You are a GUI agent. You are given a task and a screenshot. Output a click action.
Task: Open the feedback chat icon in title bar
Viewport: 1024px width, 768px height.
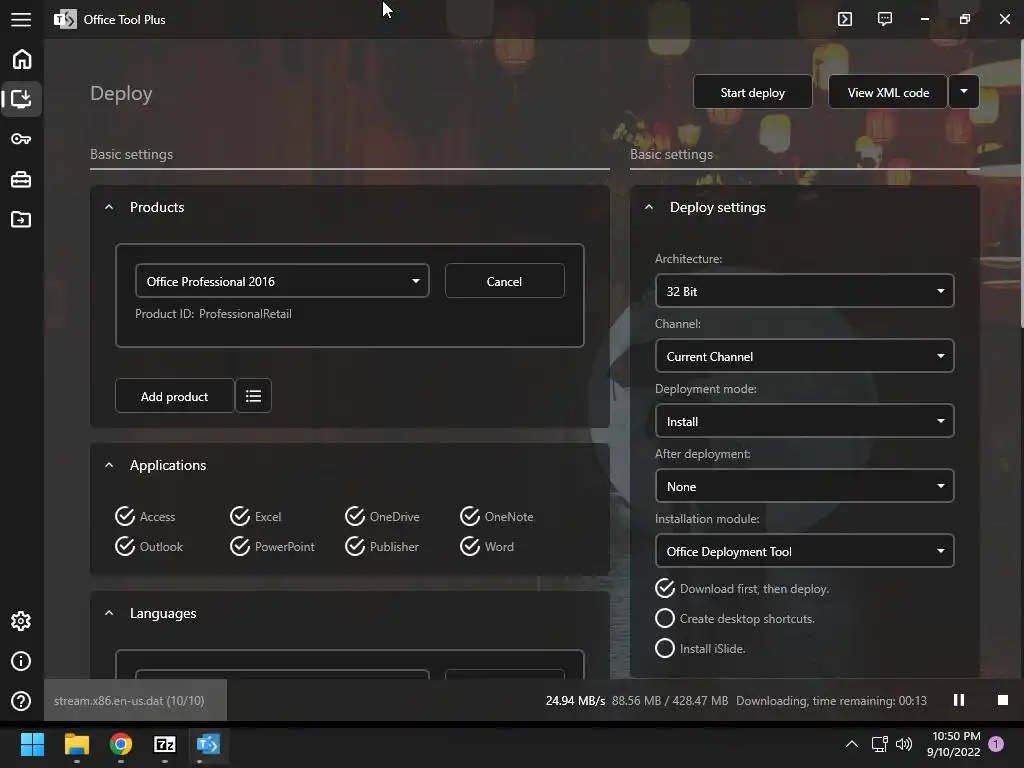click(x=885, y=19)
